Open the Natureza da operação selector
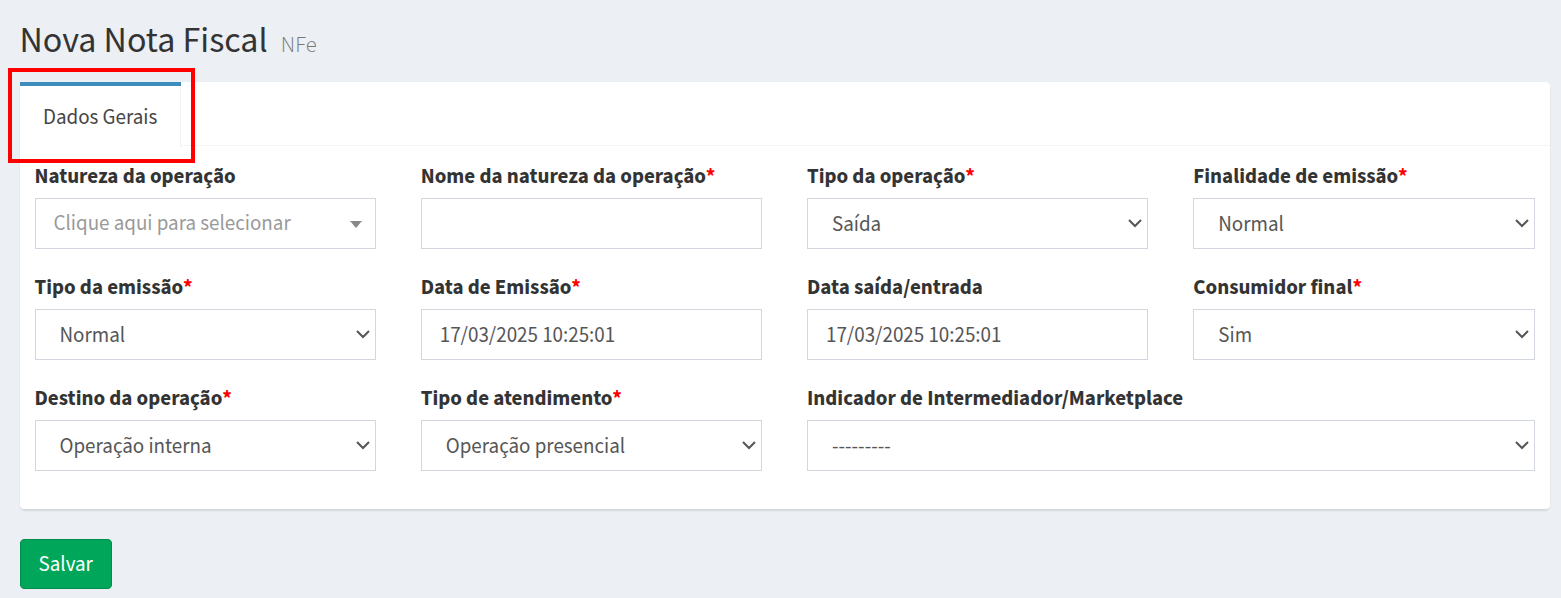1561x598 pixels. pyautogui.click(x=205, y=223)
